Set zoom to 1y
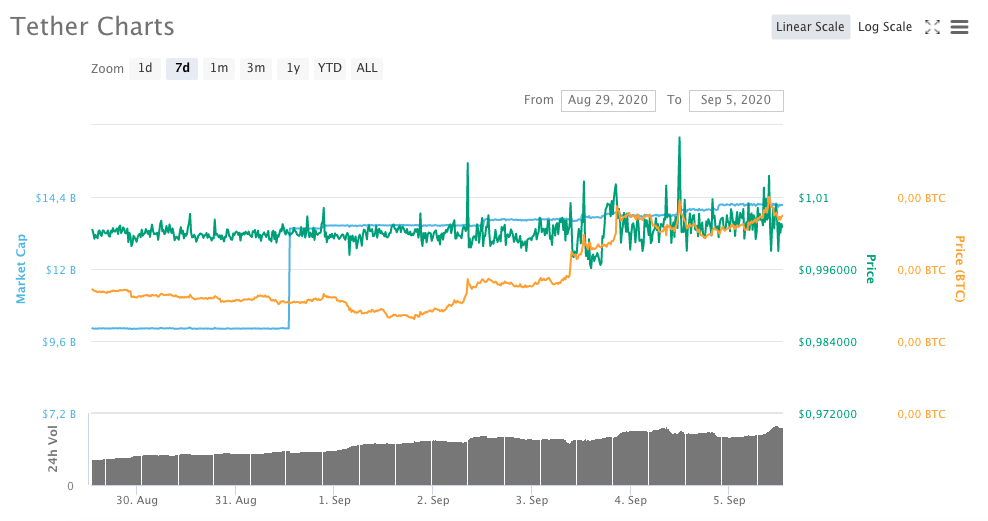Image resolution: width=988 pixels, height=521 pixels. click(293, 68)
